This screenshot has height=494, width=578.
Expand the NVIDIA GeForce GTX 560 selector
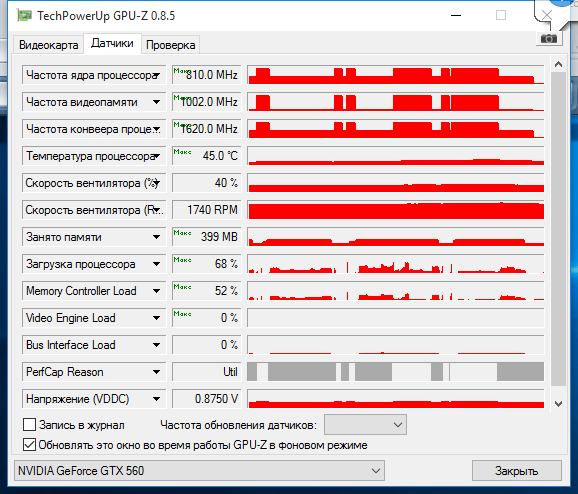pyautogui.click(x=199, y=470)
